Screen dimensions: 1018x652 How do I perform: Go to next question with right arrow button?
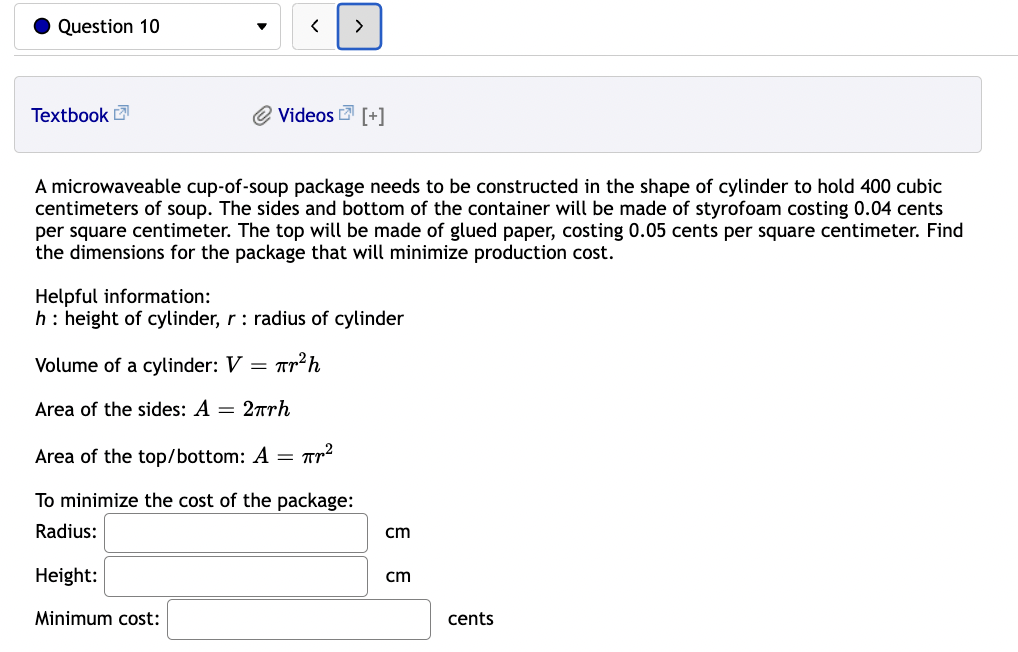tap(359, 26)
